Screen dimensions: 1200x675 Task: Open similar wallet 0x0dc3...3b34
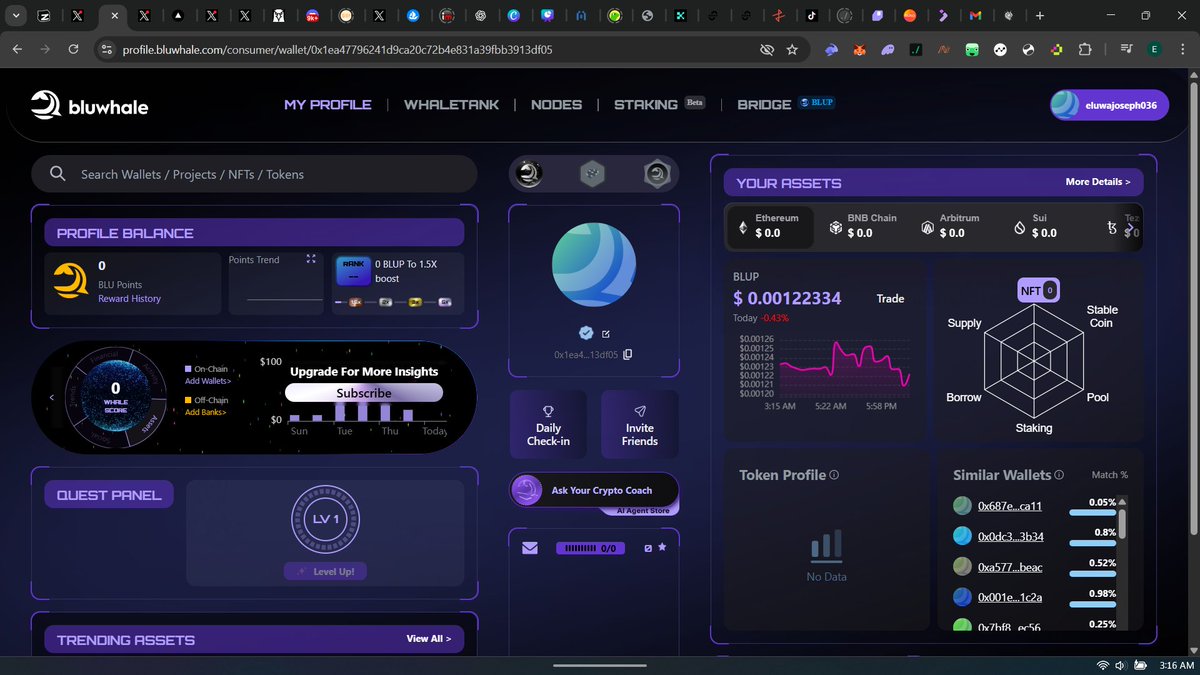(1010, 536)
